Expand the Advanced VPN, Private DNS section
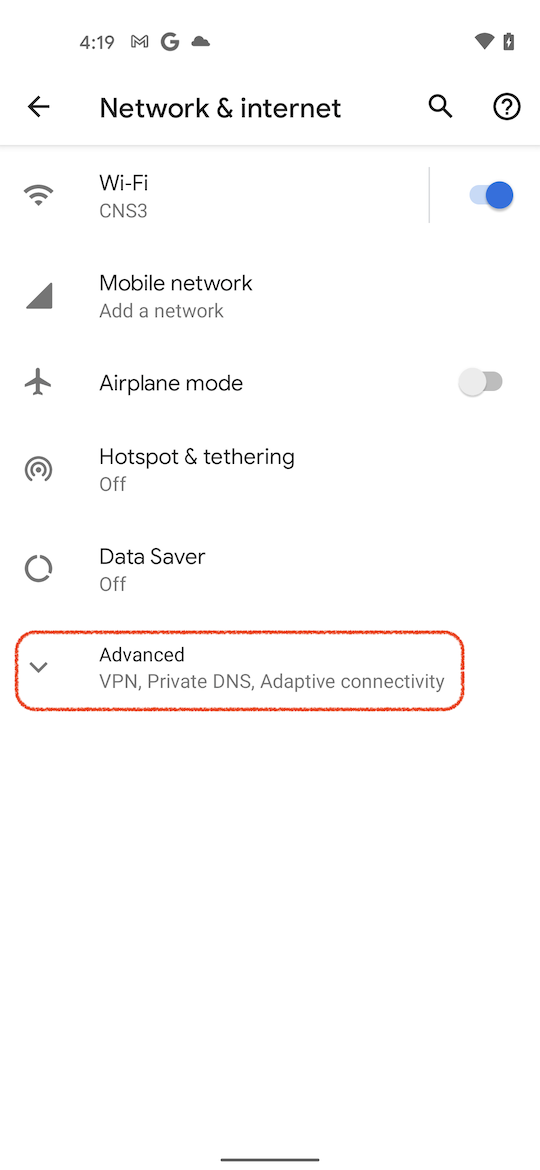Screen dimensions: 540x1170 240,669
